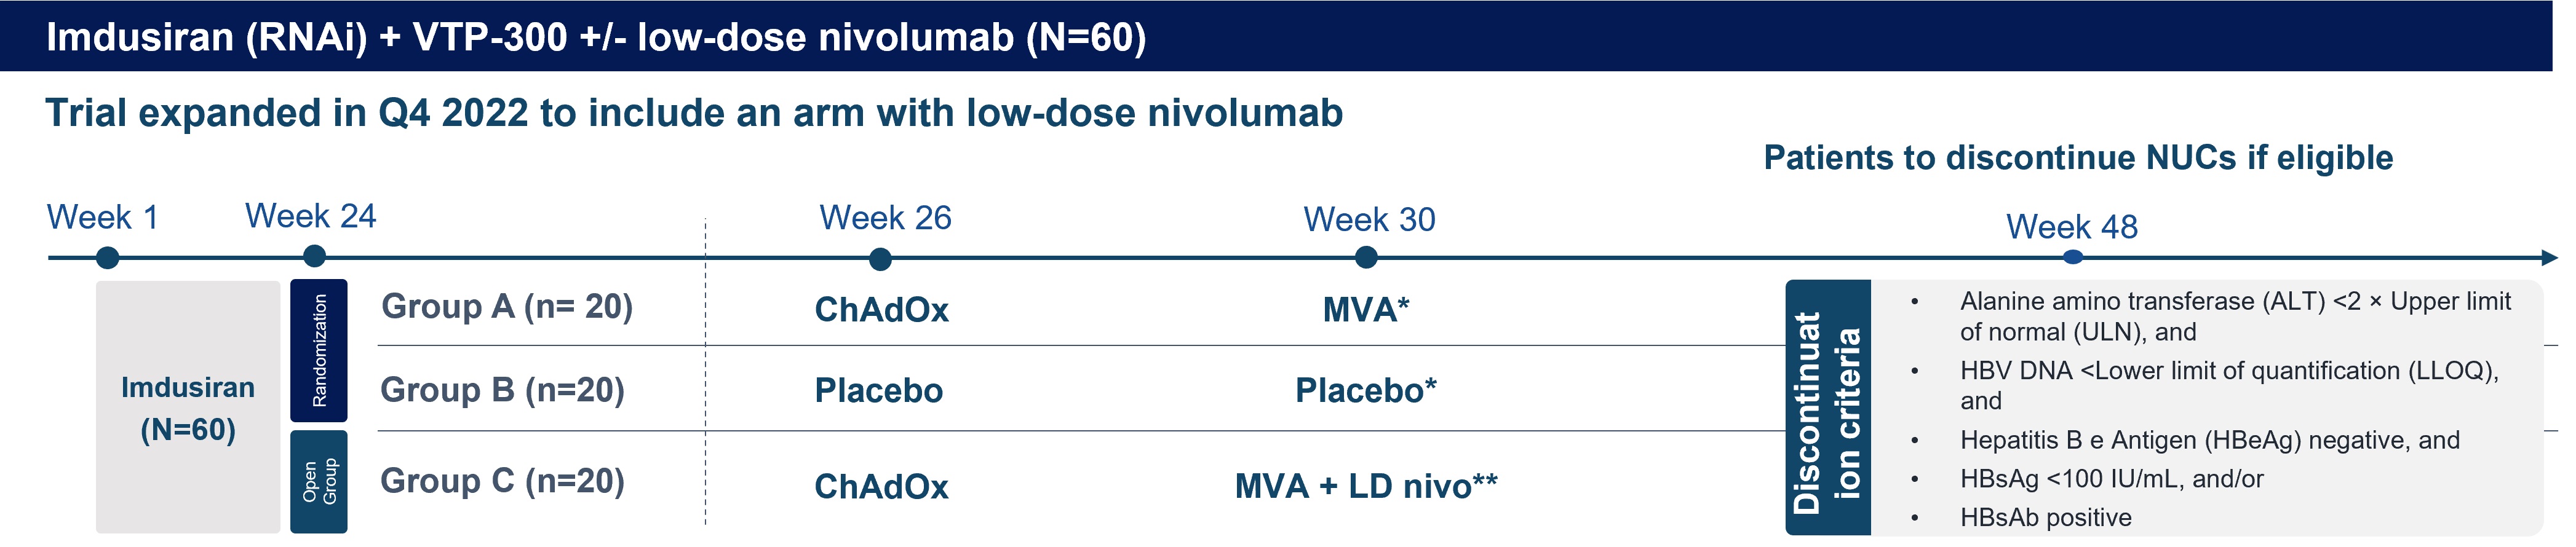Select the MVA + LD nivo** text
Viewport: 2576px width, 547px height.
coord(1366,486)
